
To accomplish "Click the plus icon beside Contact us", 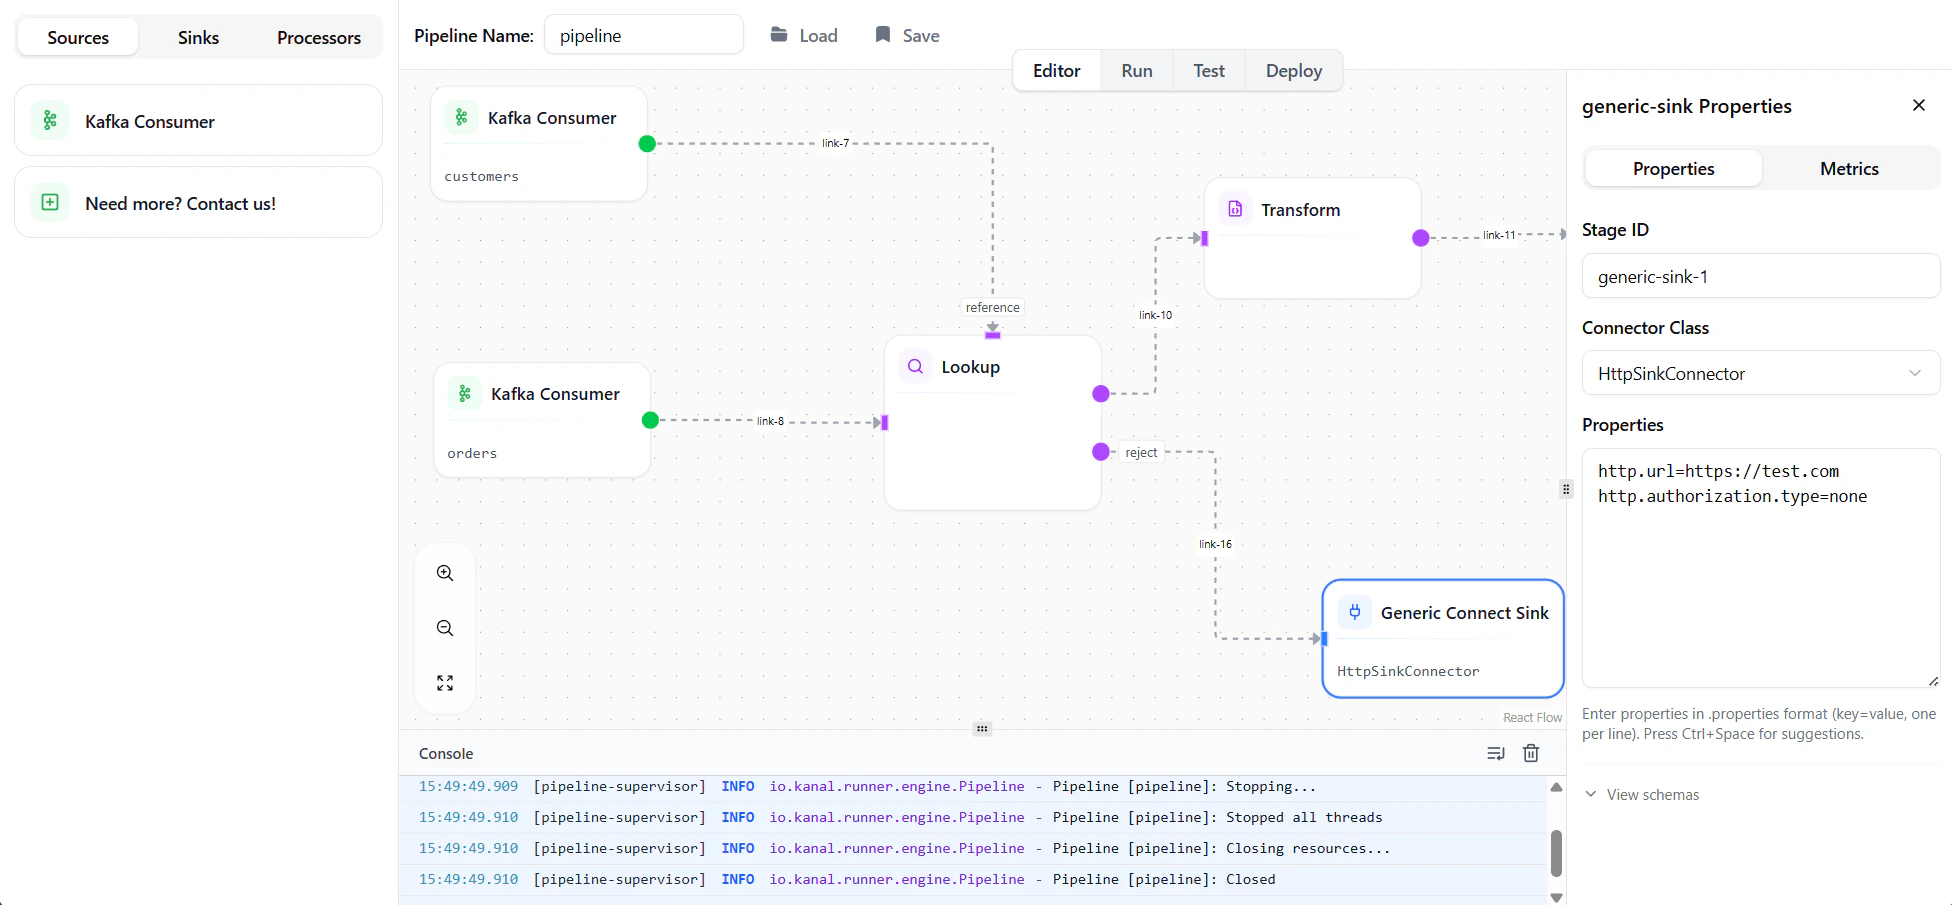I will (50, 202).
